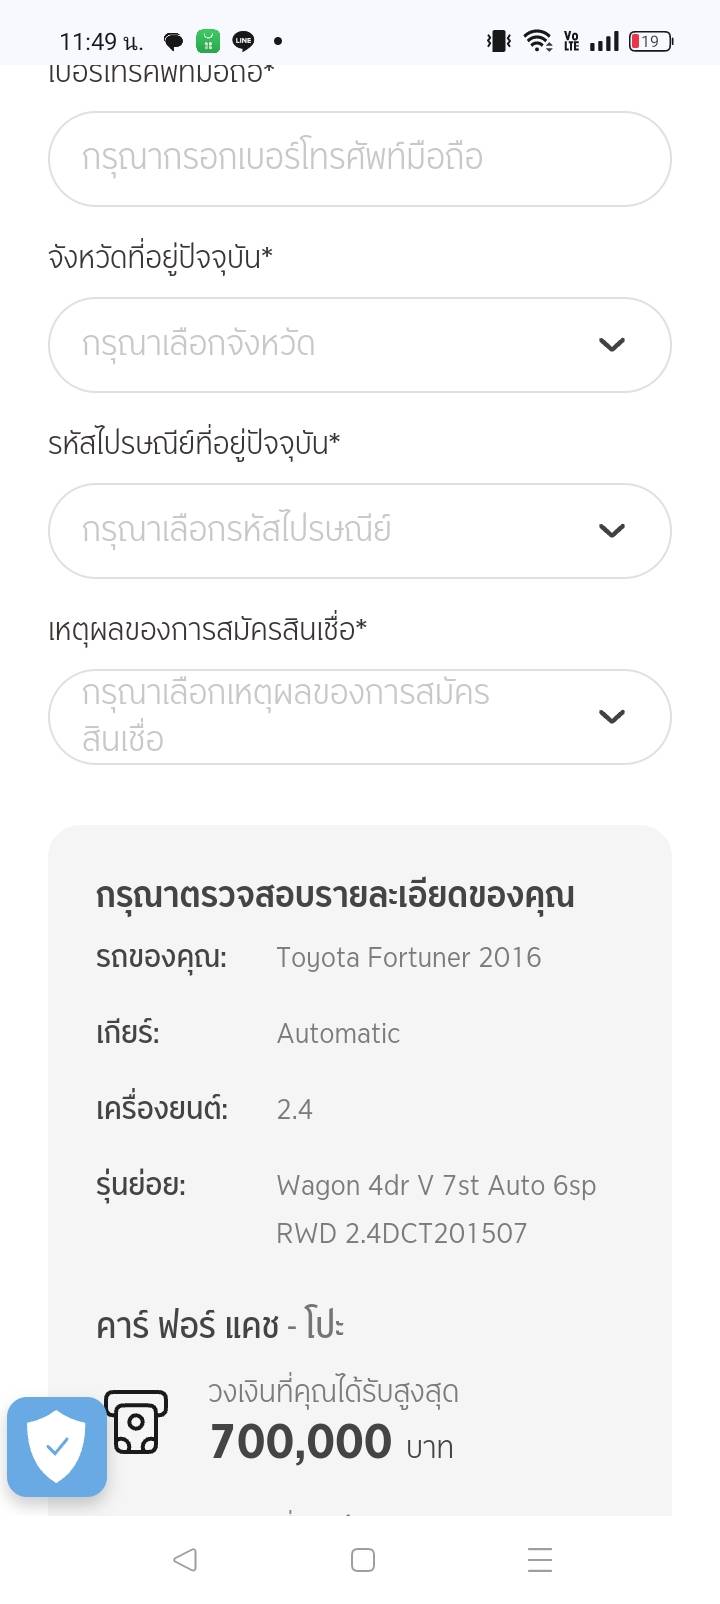Tap the blue security shield badge
Viewport: 720px width, 1604px height.
(x=57, y=1446)
